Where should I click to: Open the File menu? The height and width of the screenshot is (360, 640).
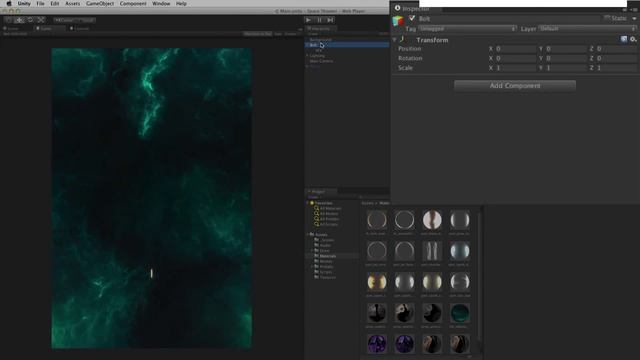[40, 4]
